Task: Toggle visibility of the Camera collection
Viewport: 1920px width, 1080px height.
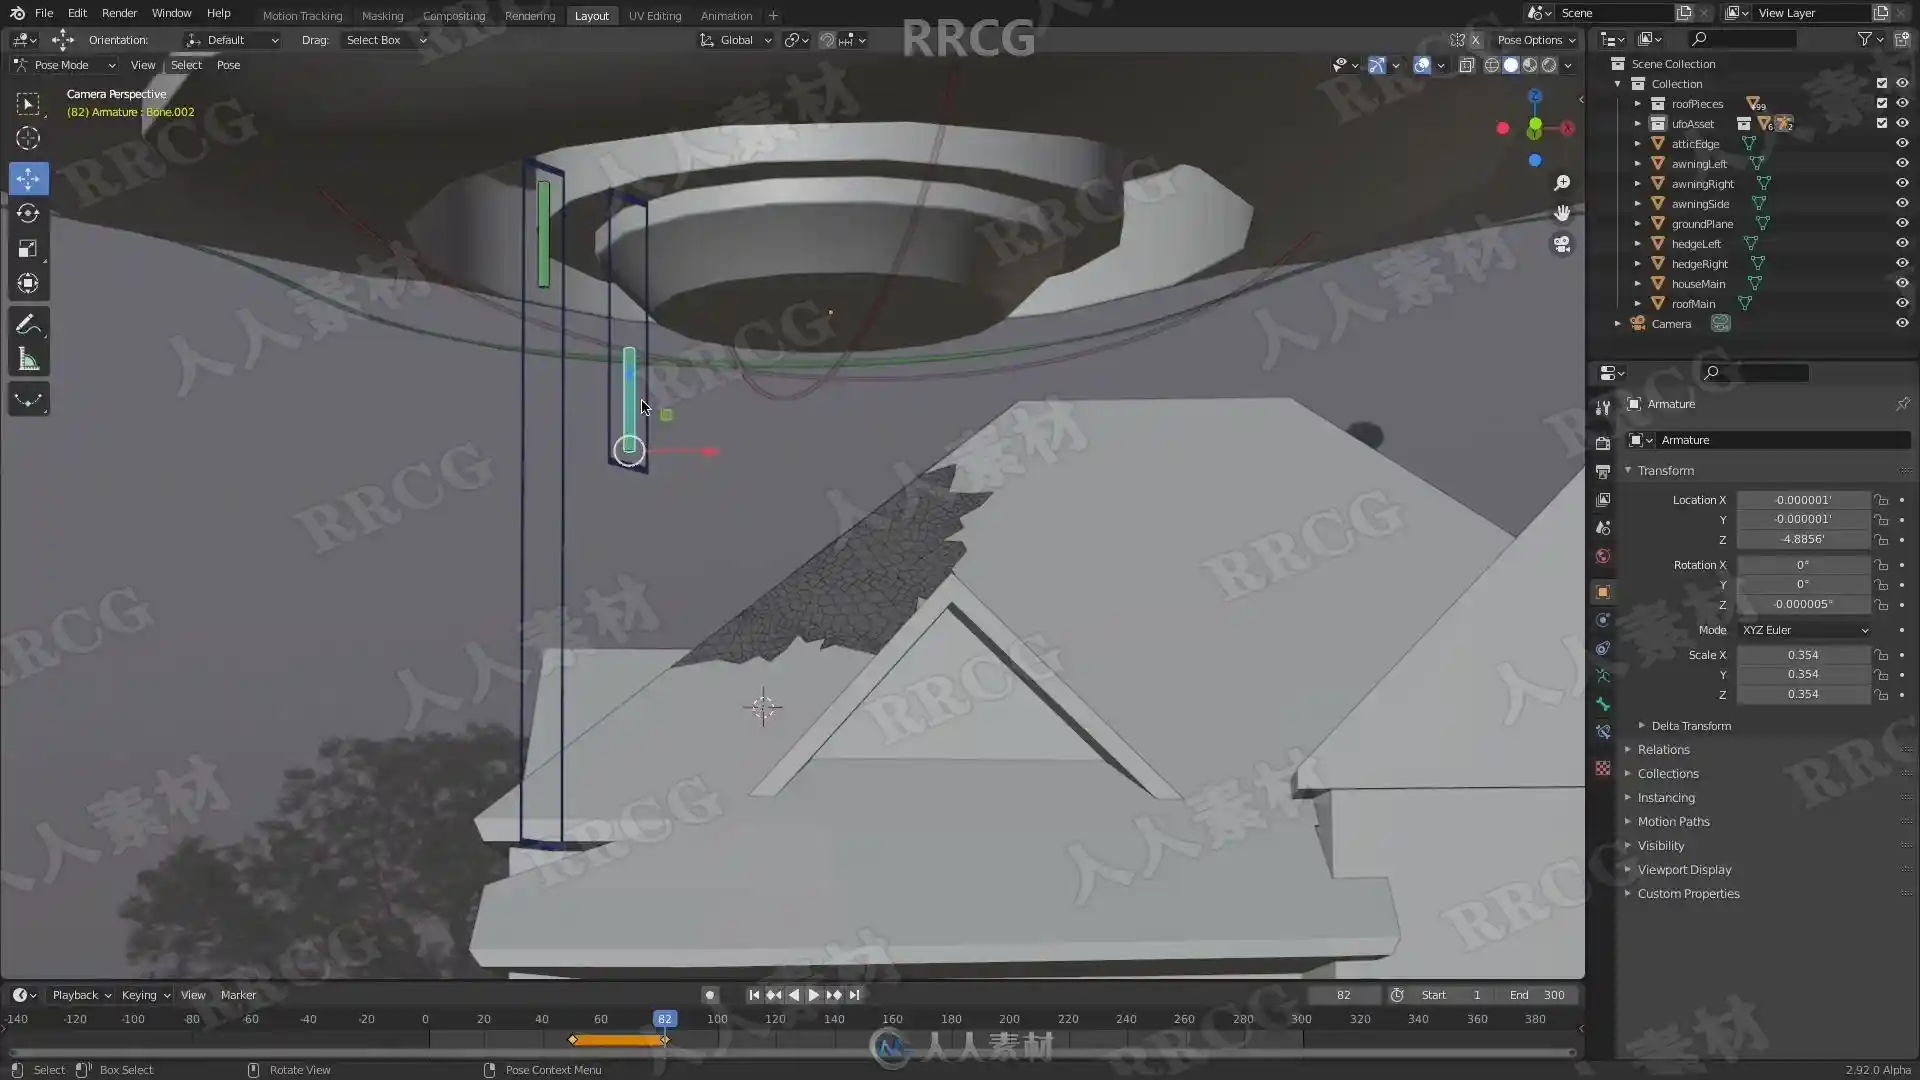Action: coord(1902,324)
